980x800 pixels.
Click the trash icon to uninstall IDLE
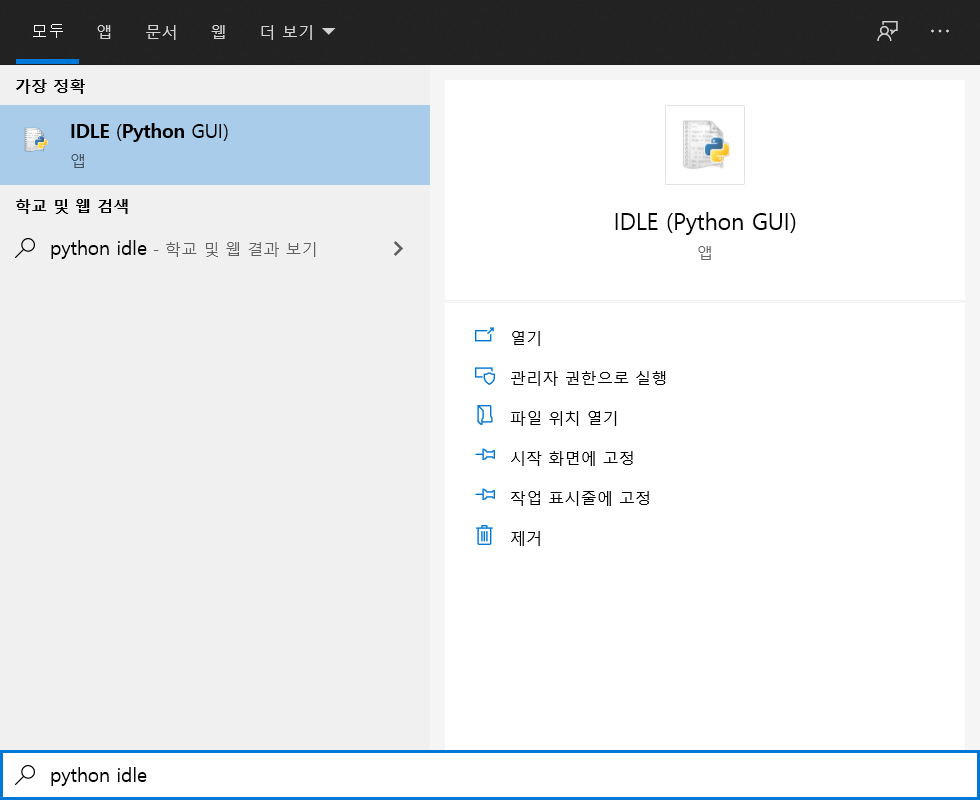(485, 537)
